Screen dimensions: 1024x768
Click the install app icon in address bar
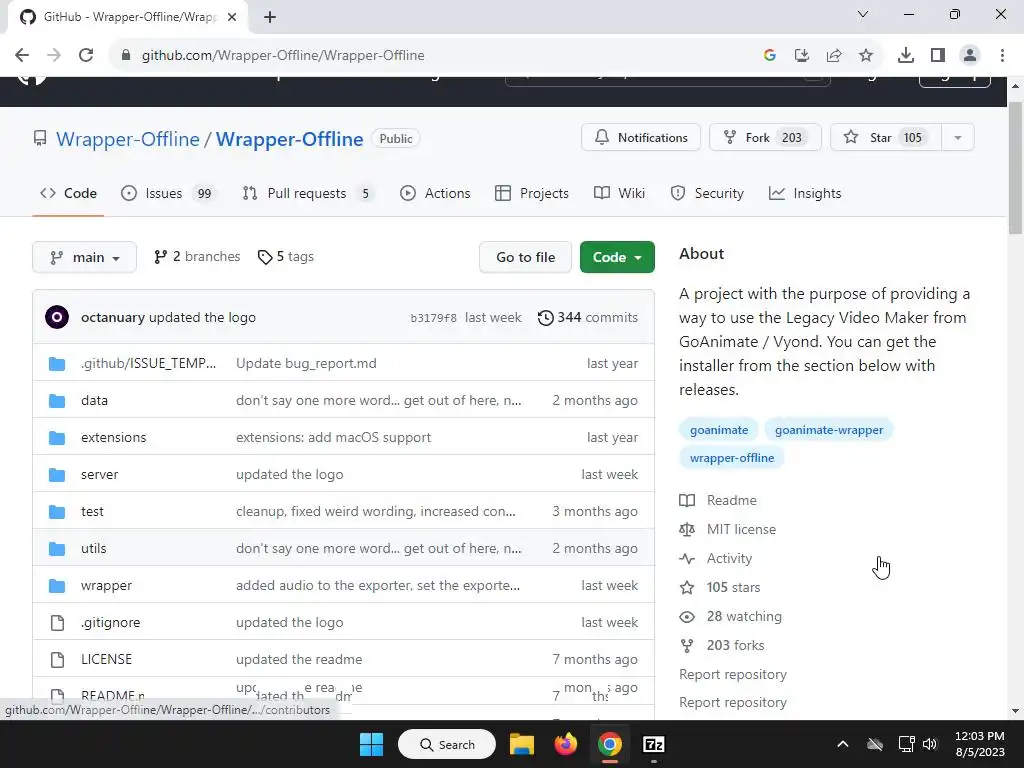[802, 56]
